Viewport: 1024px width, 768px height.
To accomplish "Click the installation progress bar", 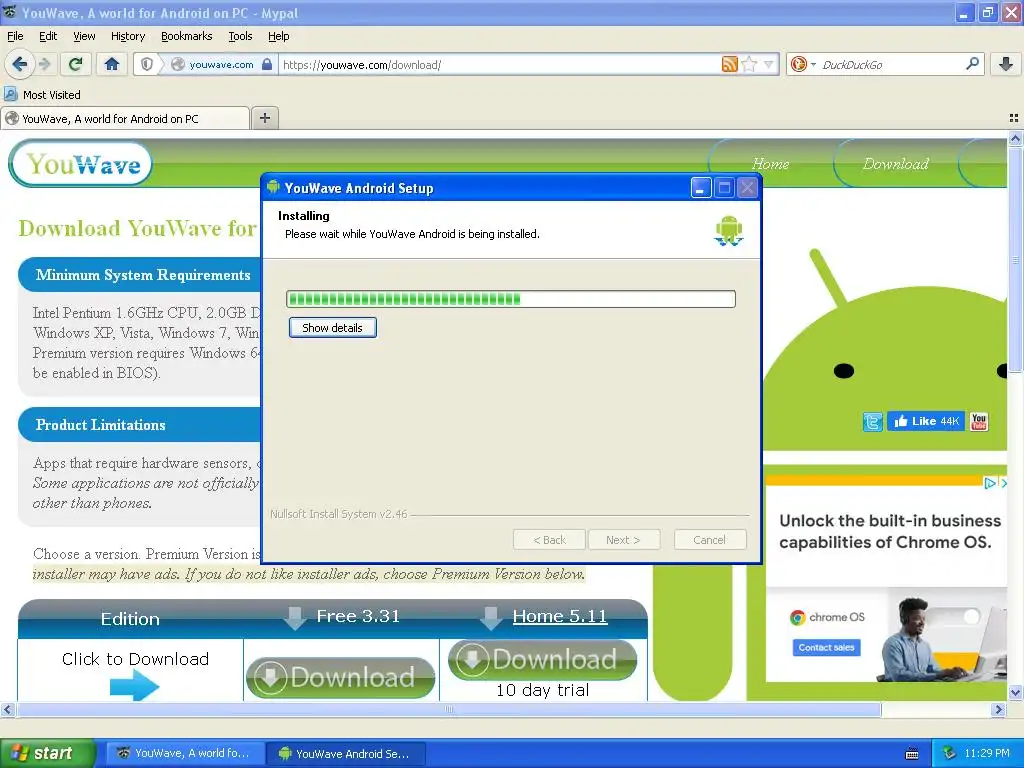I will pyautogui.click(x=511, y=299).
